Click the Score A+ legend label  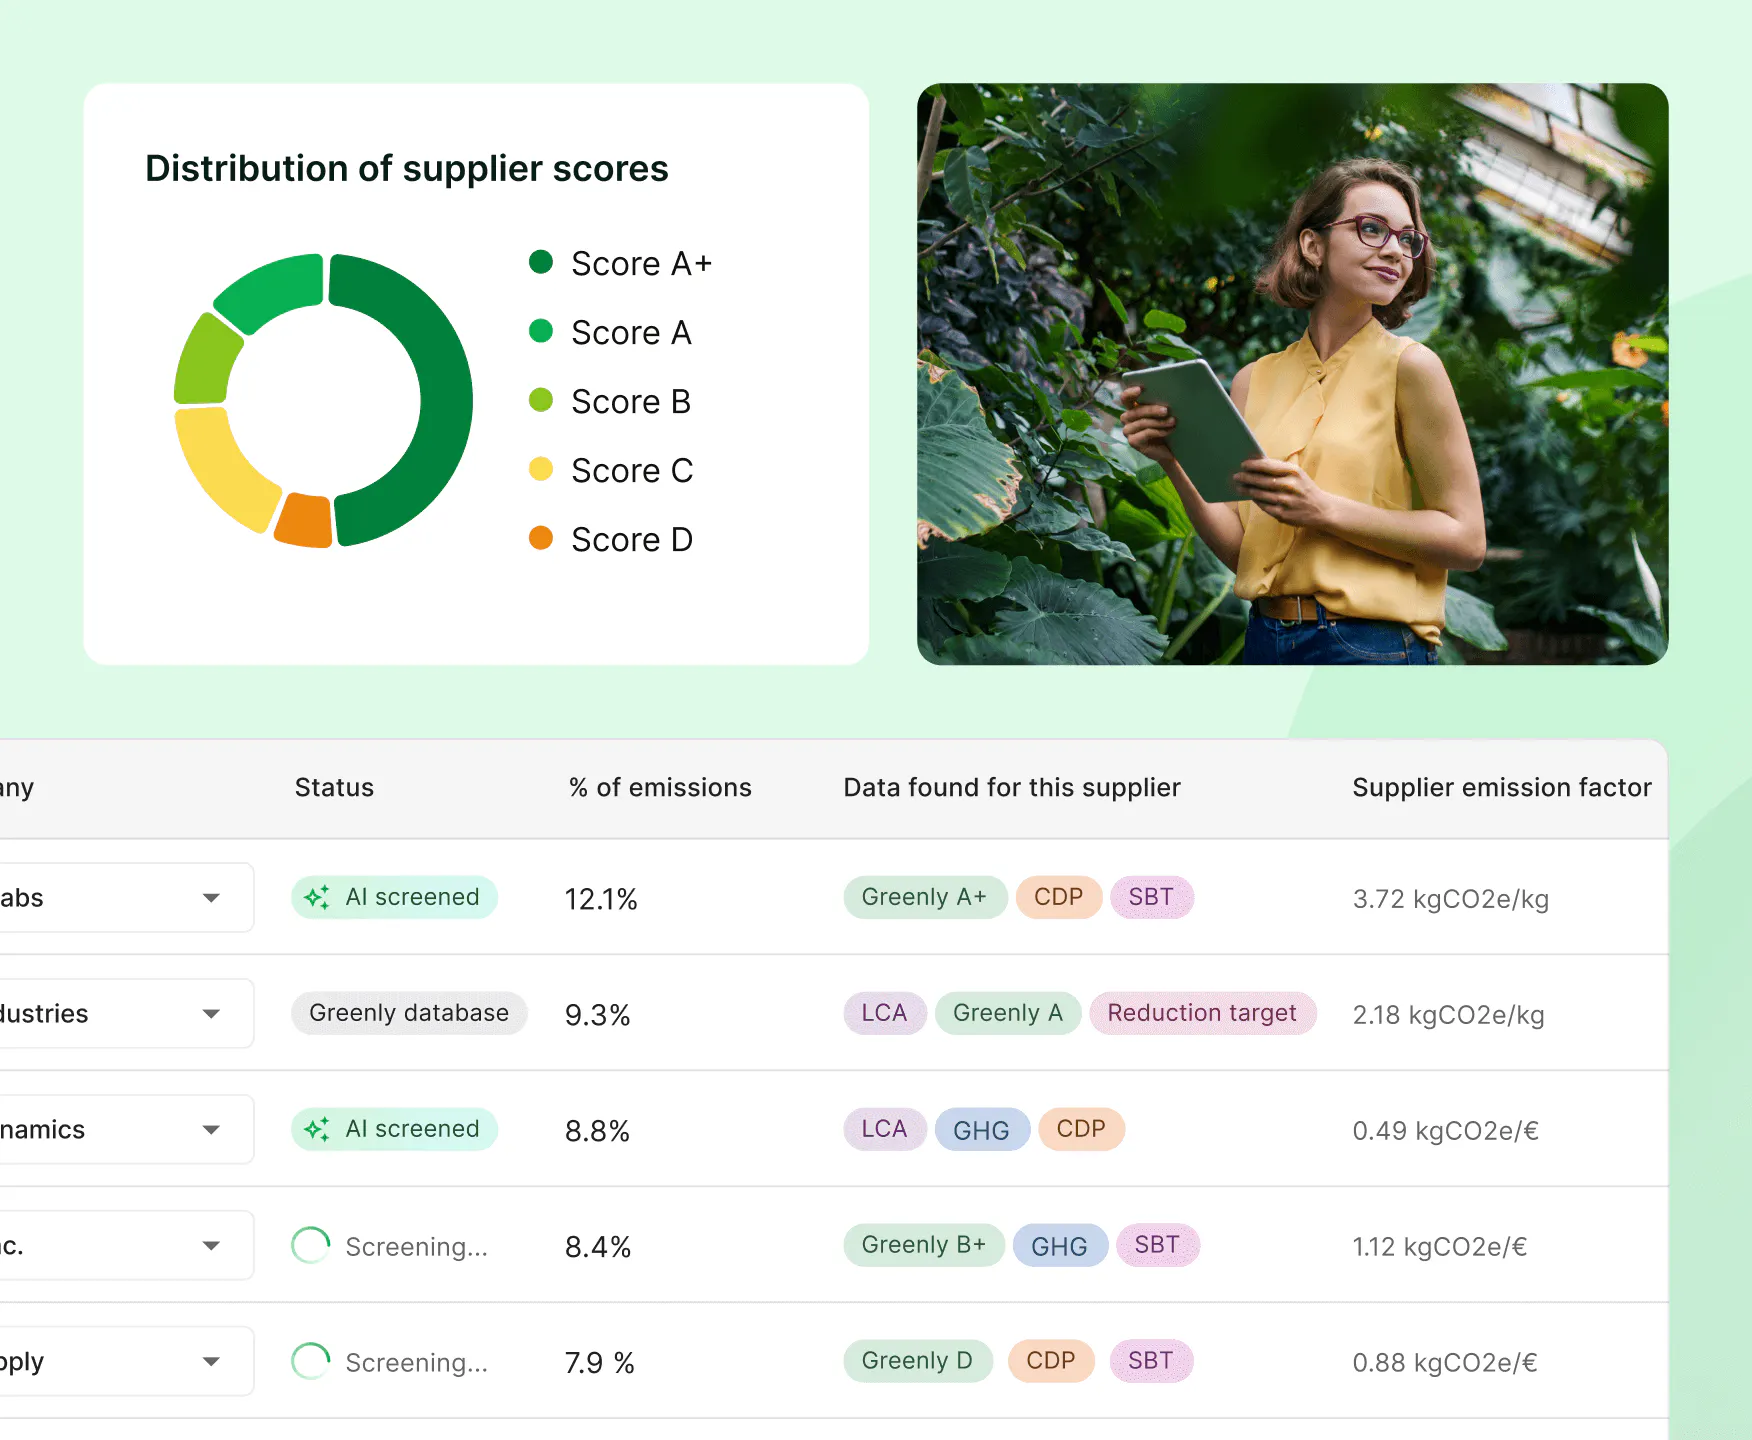[x=642, y=264]
